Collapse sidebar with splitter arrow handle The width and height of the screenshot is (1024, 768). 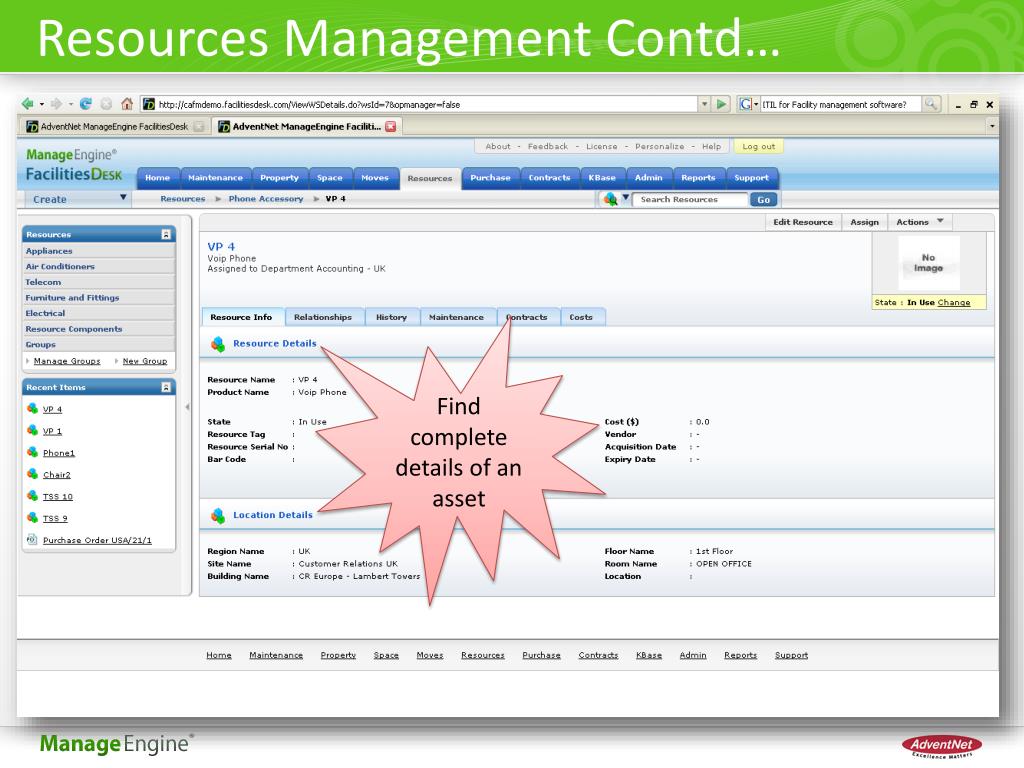point(187,407)
